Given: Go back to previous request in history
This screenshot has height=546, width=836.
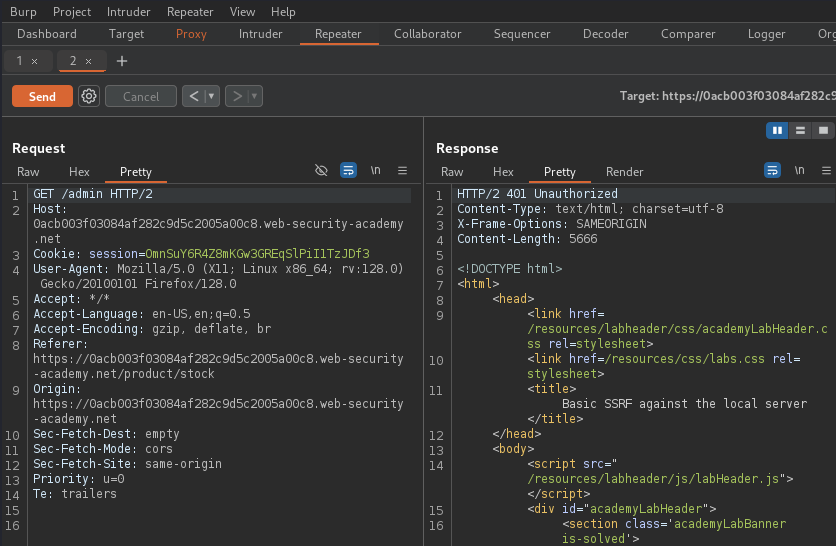Looking at the screenshot, I should tap(194, 96).
